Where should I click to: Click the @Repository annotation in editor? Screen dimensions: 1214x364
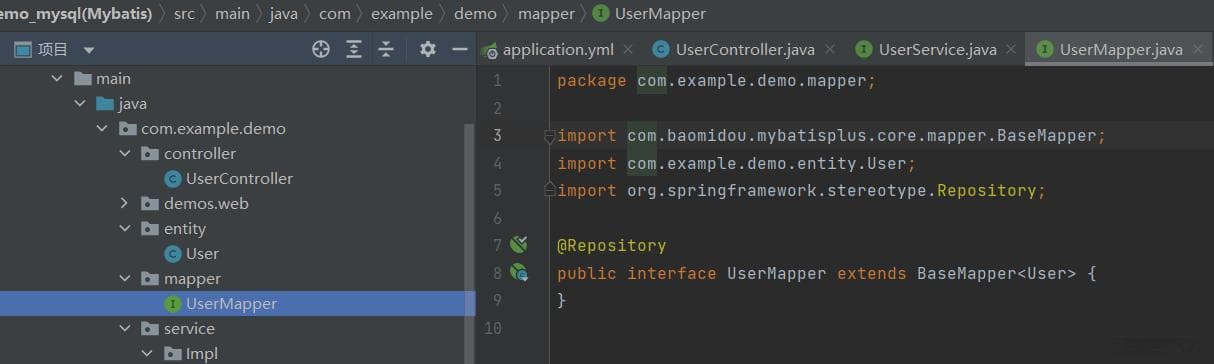pos(611,245)
